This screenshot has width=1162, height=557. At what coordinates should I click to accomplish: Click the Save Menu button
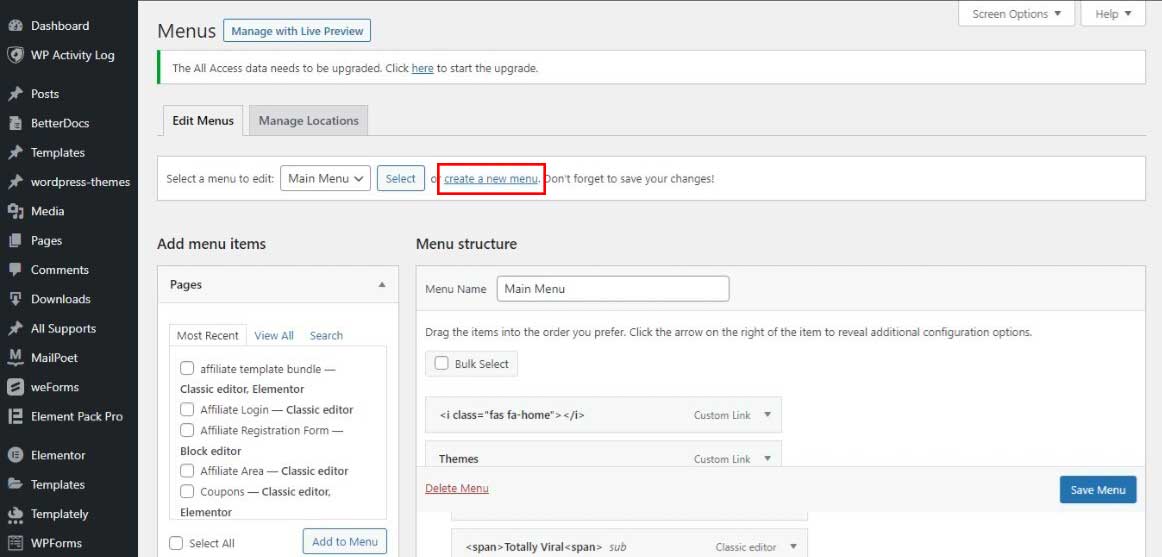[1098, 490]
